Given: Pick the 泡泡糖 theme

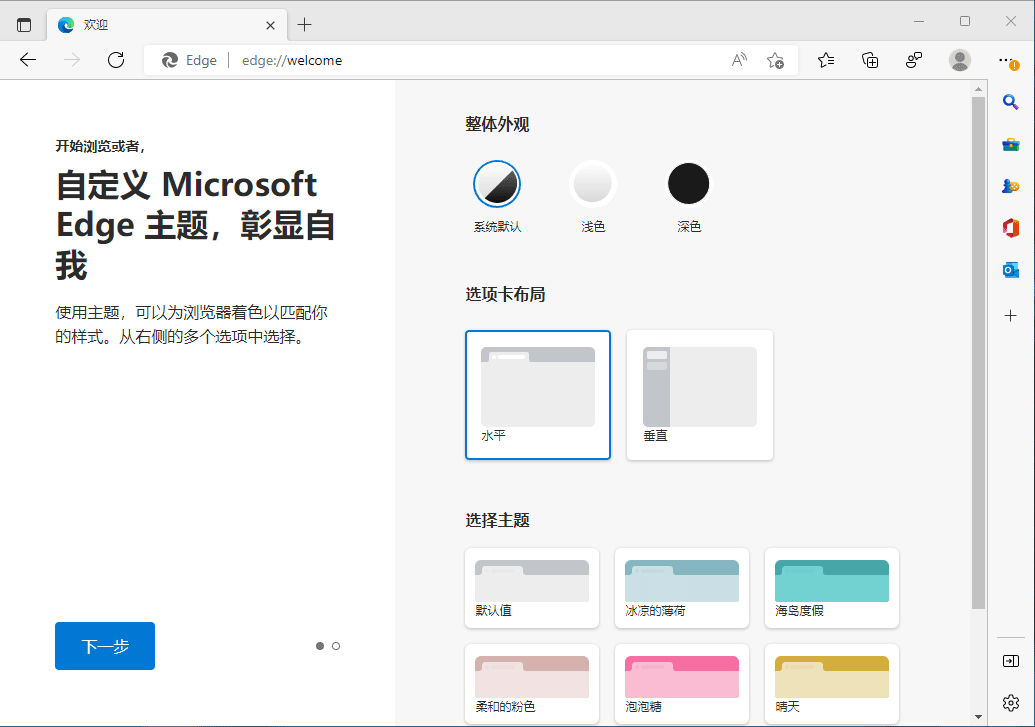Looking at the screenshot, I should [x=682, y=684].
